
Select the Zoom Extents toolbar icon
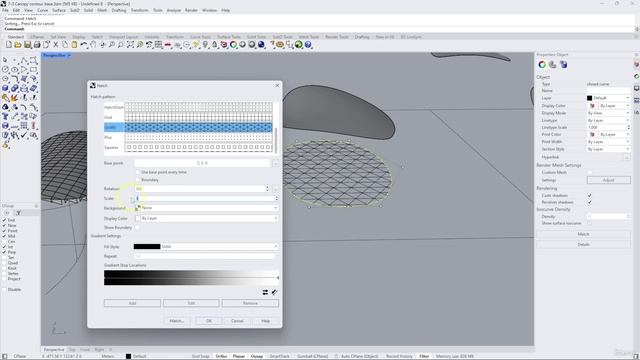[130, 44]
